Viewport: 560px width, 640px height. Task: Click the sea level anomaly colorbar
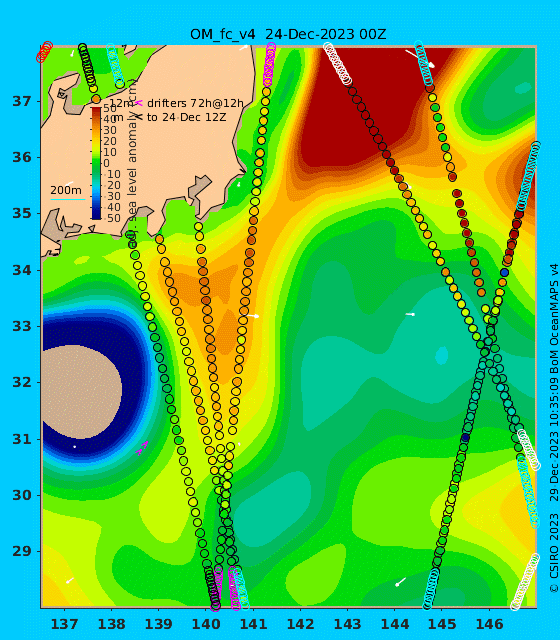(96, 163)
